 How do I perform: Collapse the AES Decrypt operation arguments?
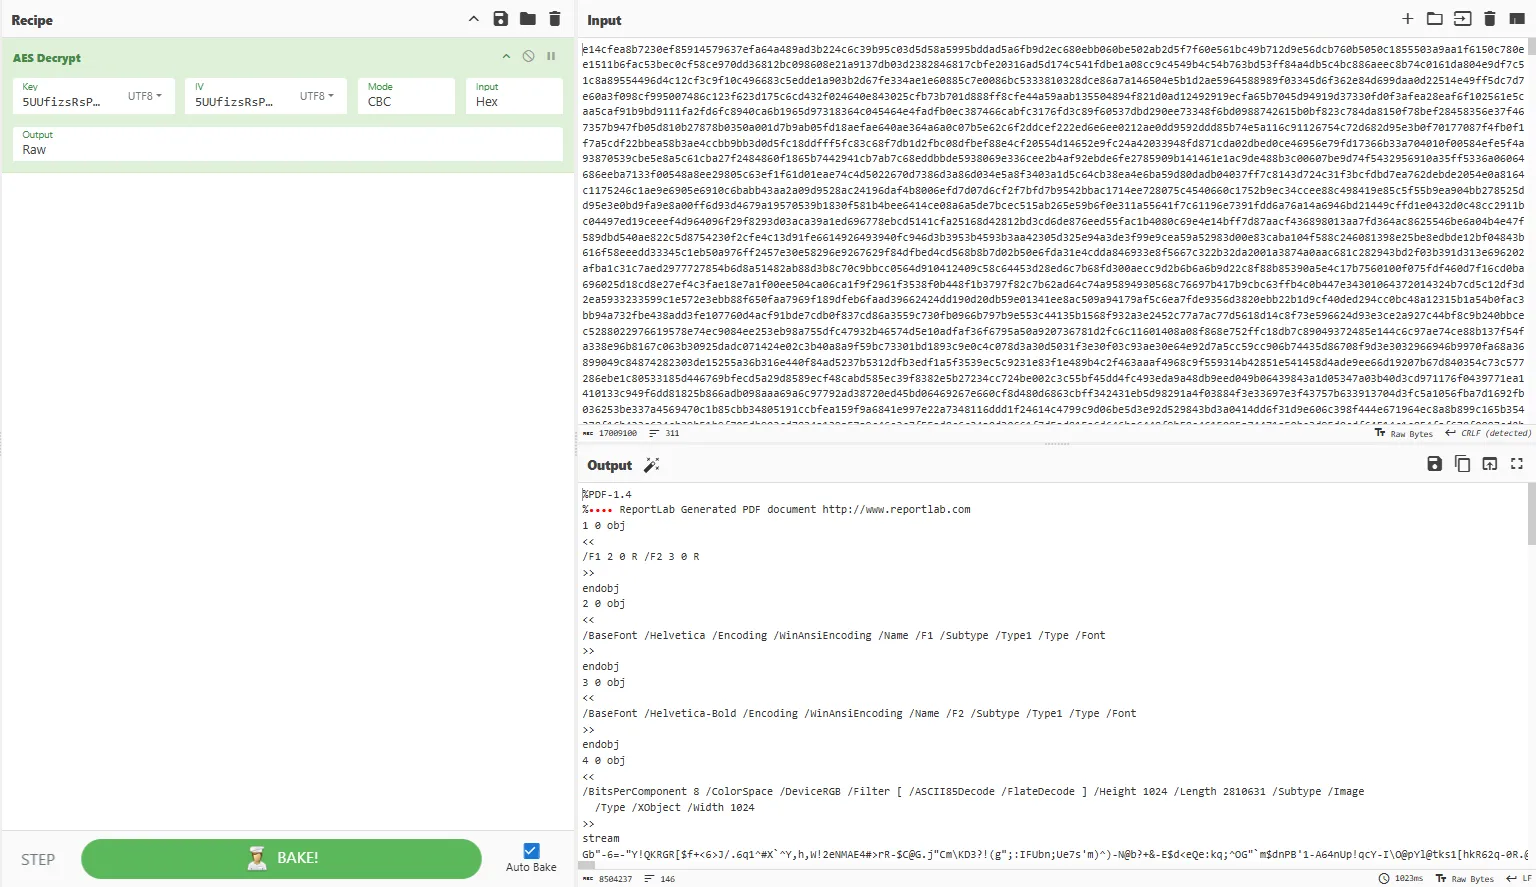(x=506, y=57)
